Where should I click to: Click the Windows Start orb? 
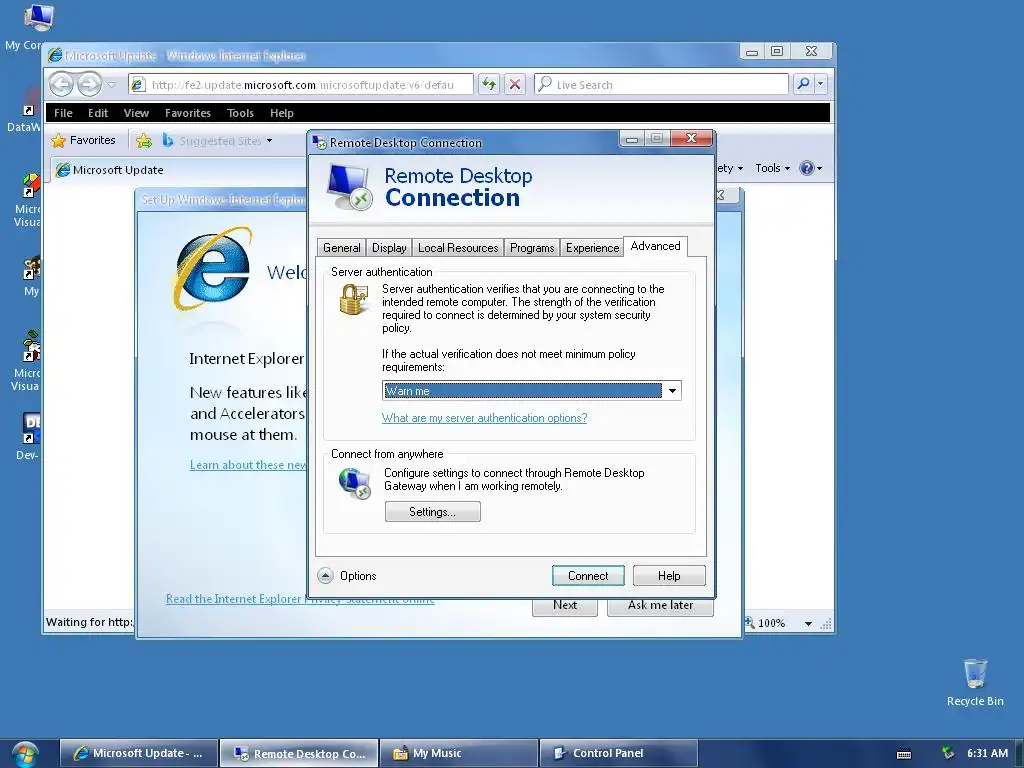click(25, 754)
